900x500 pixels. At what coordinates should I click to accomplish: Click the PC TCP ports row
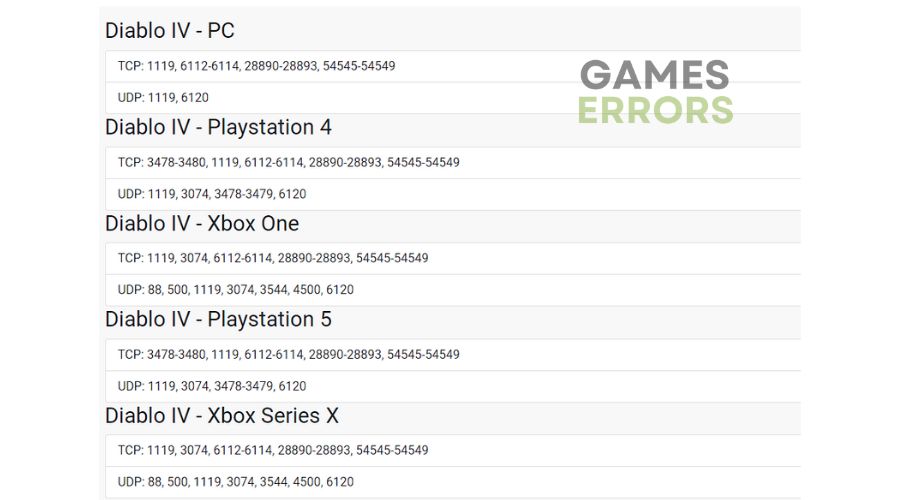pyautogui.click(x=453, y=66)
